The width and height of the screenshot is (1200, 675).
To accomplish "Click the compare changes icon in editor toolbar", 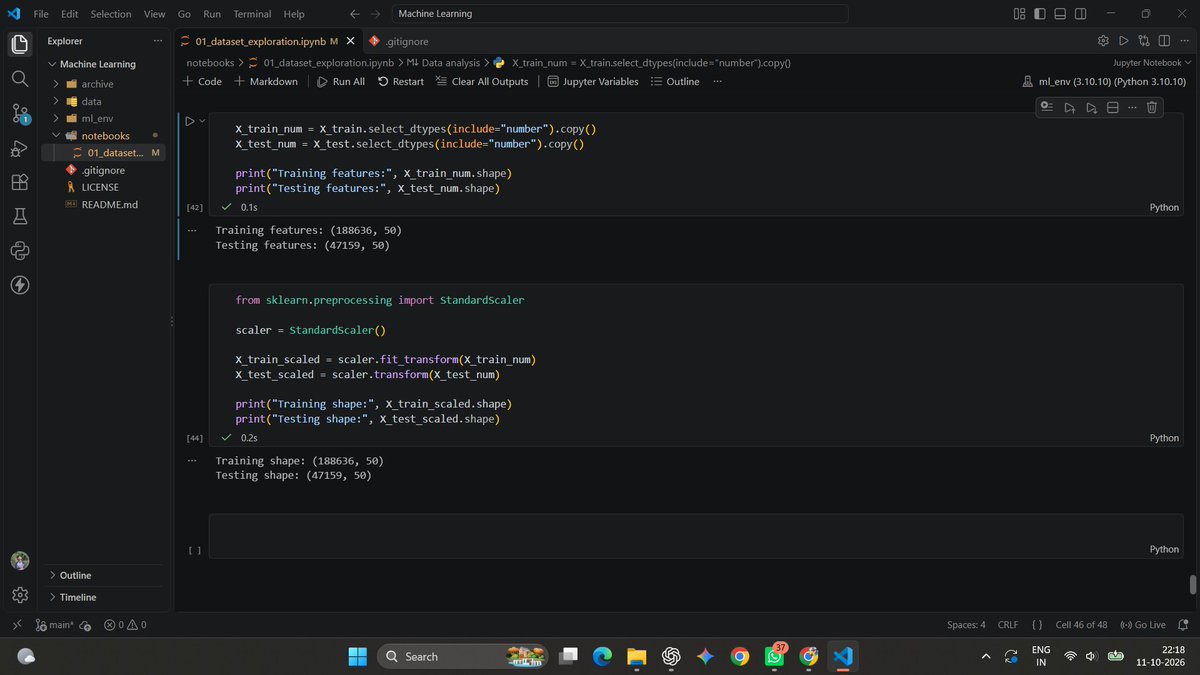I will coord(1144,41).
